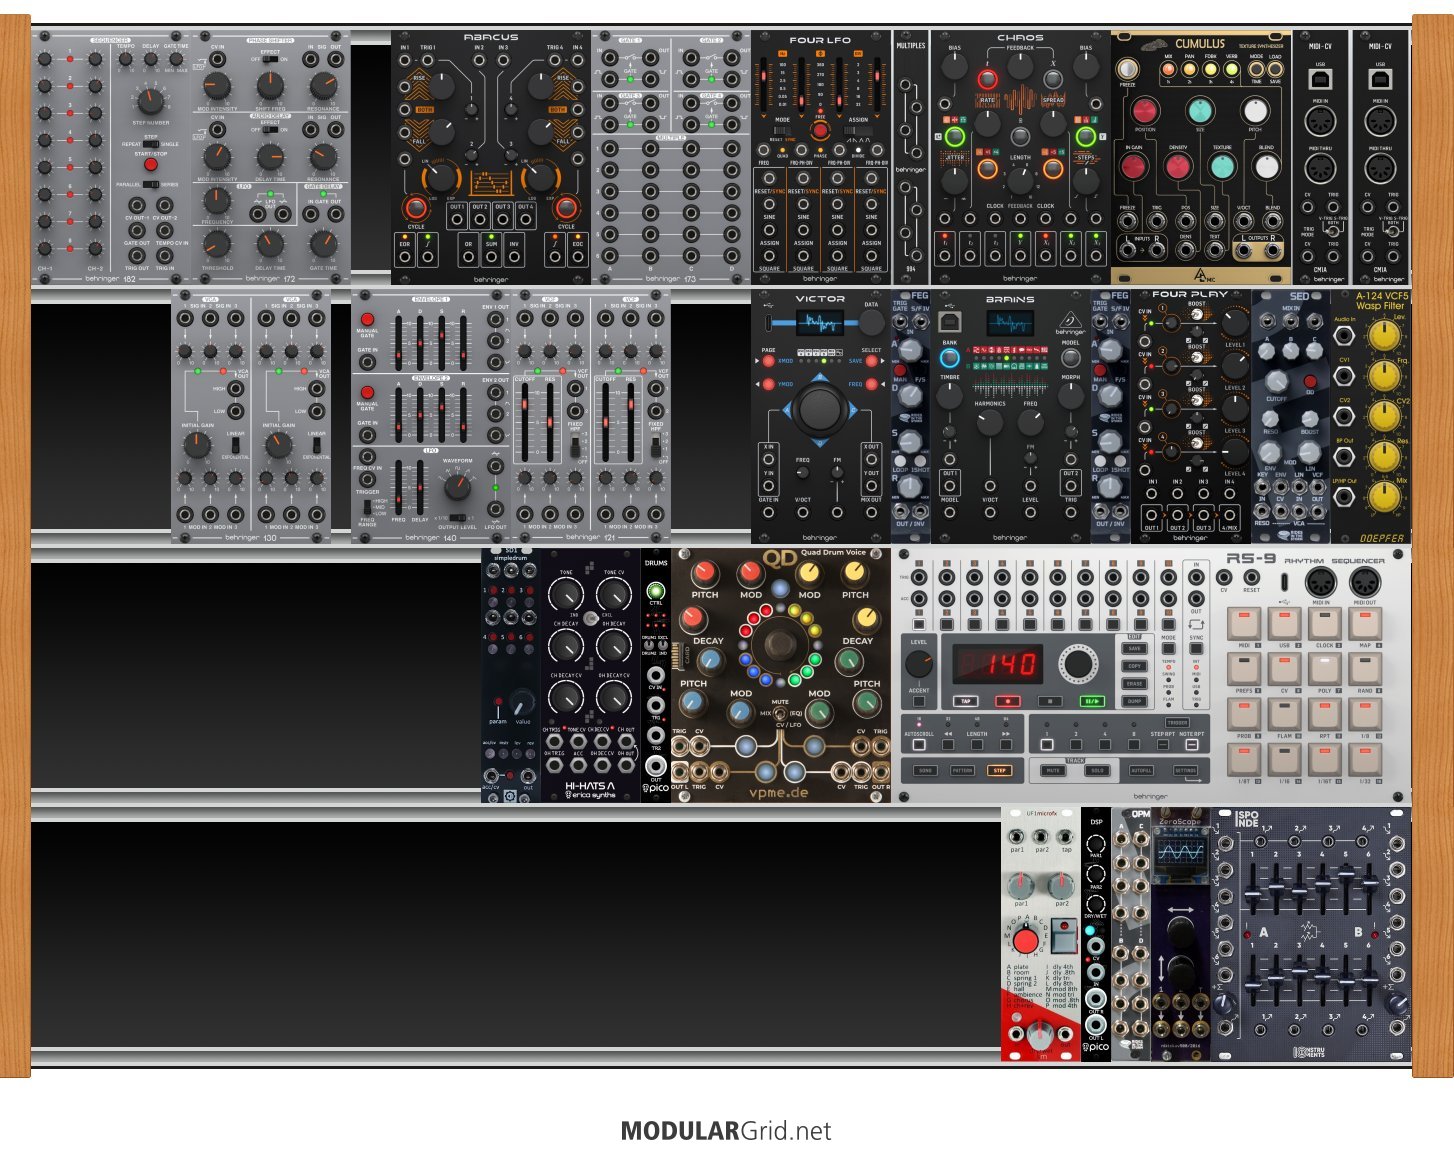Click the red POSITION knob on Cumulus
This screenshot has height=1152, width=1454.
tap(1145, 111)
